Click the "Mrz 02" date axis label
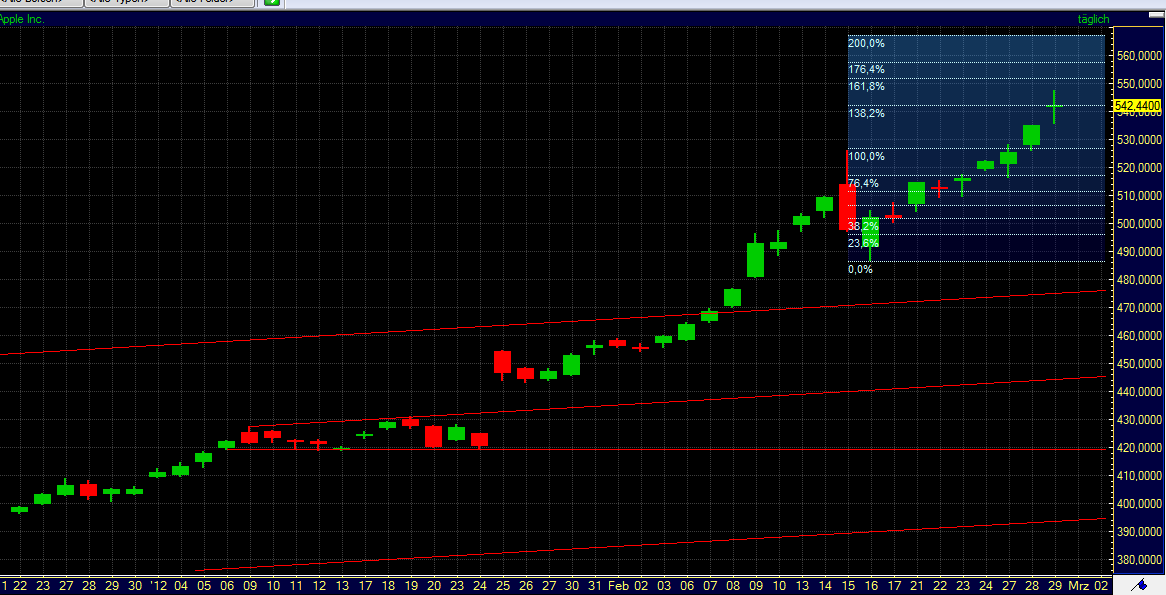The height and width of the screenshot is (595, 1166). (1088, 587)
